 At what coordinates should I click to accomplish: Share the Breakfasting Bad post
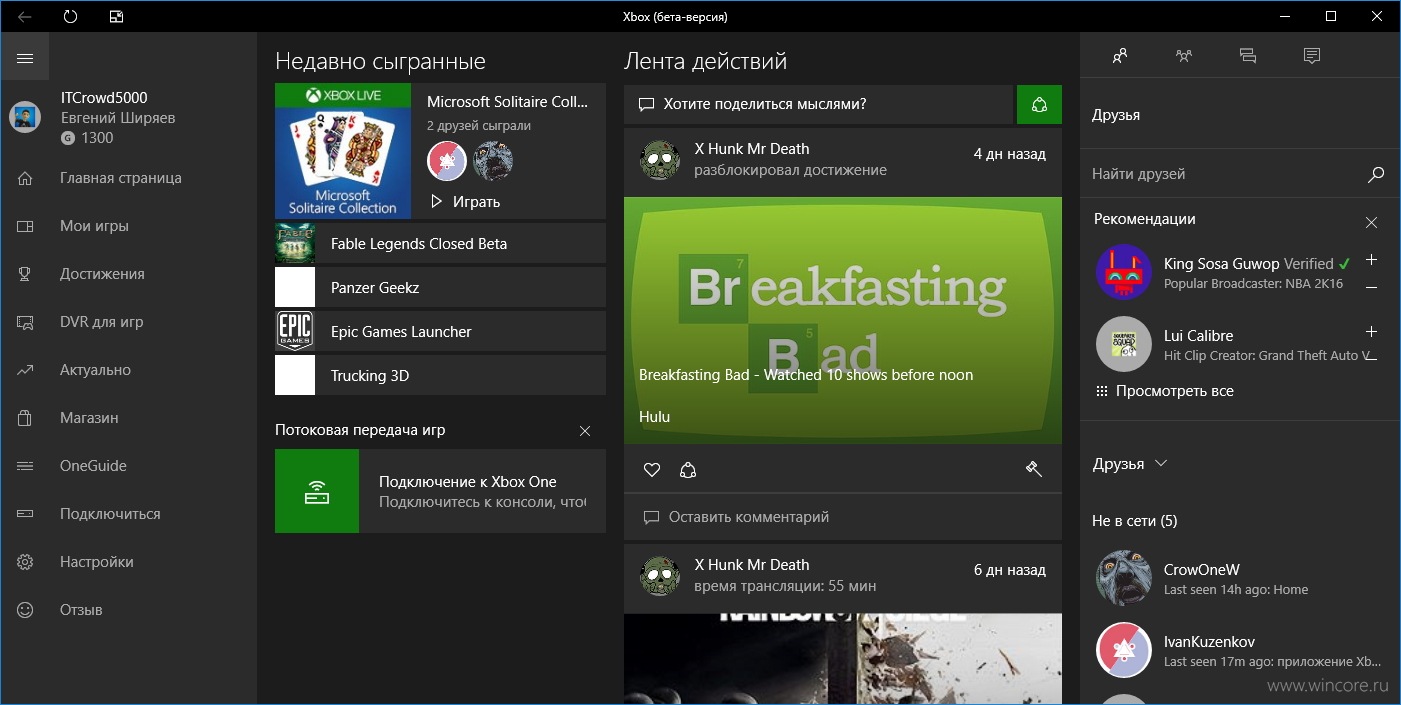click(688, 469)
